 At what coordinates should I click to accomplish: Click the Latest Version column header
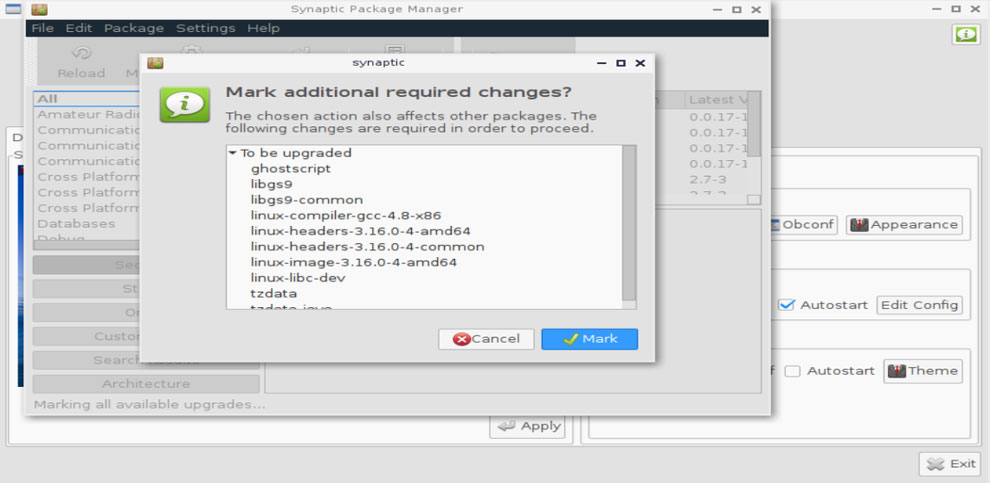coord(715,100)
